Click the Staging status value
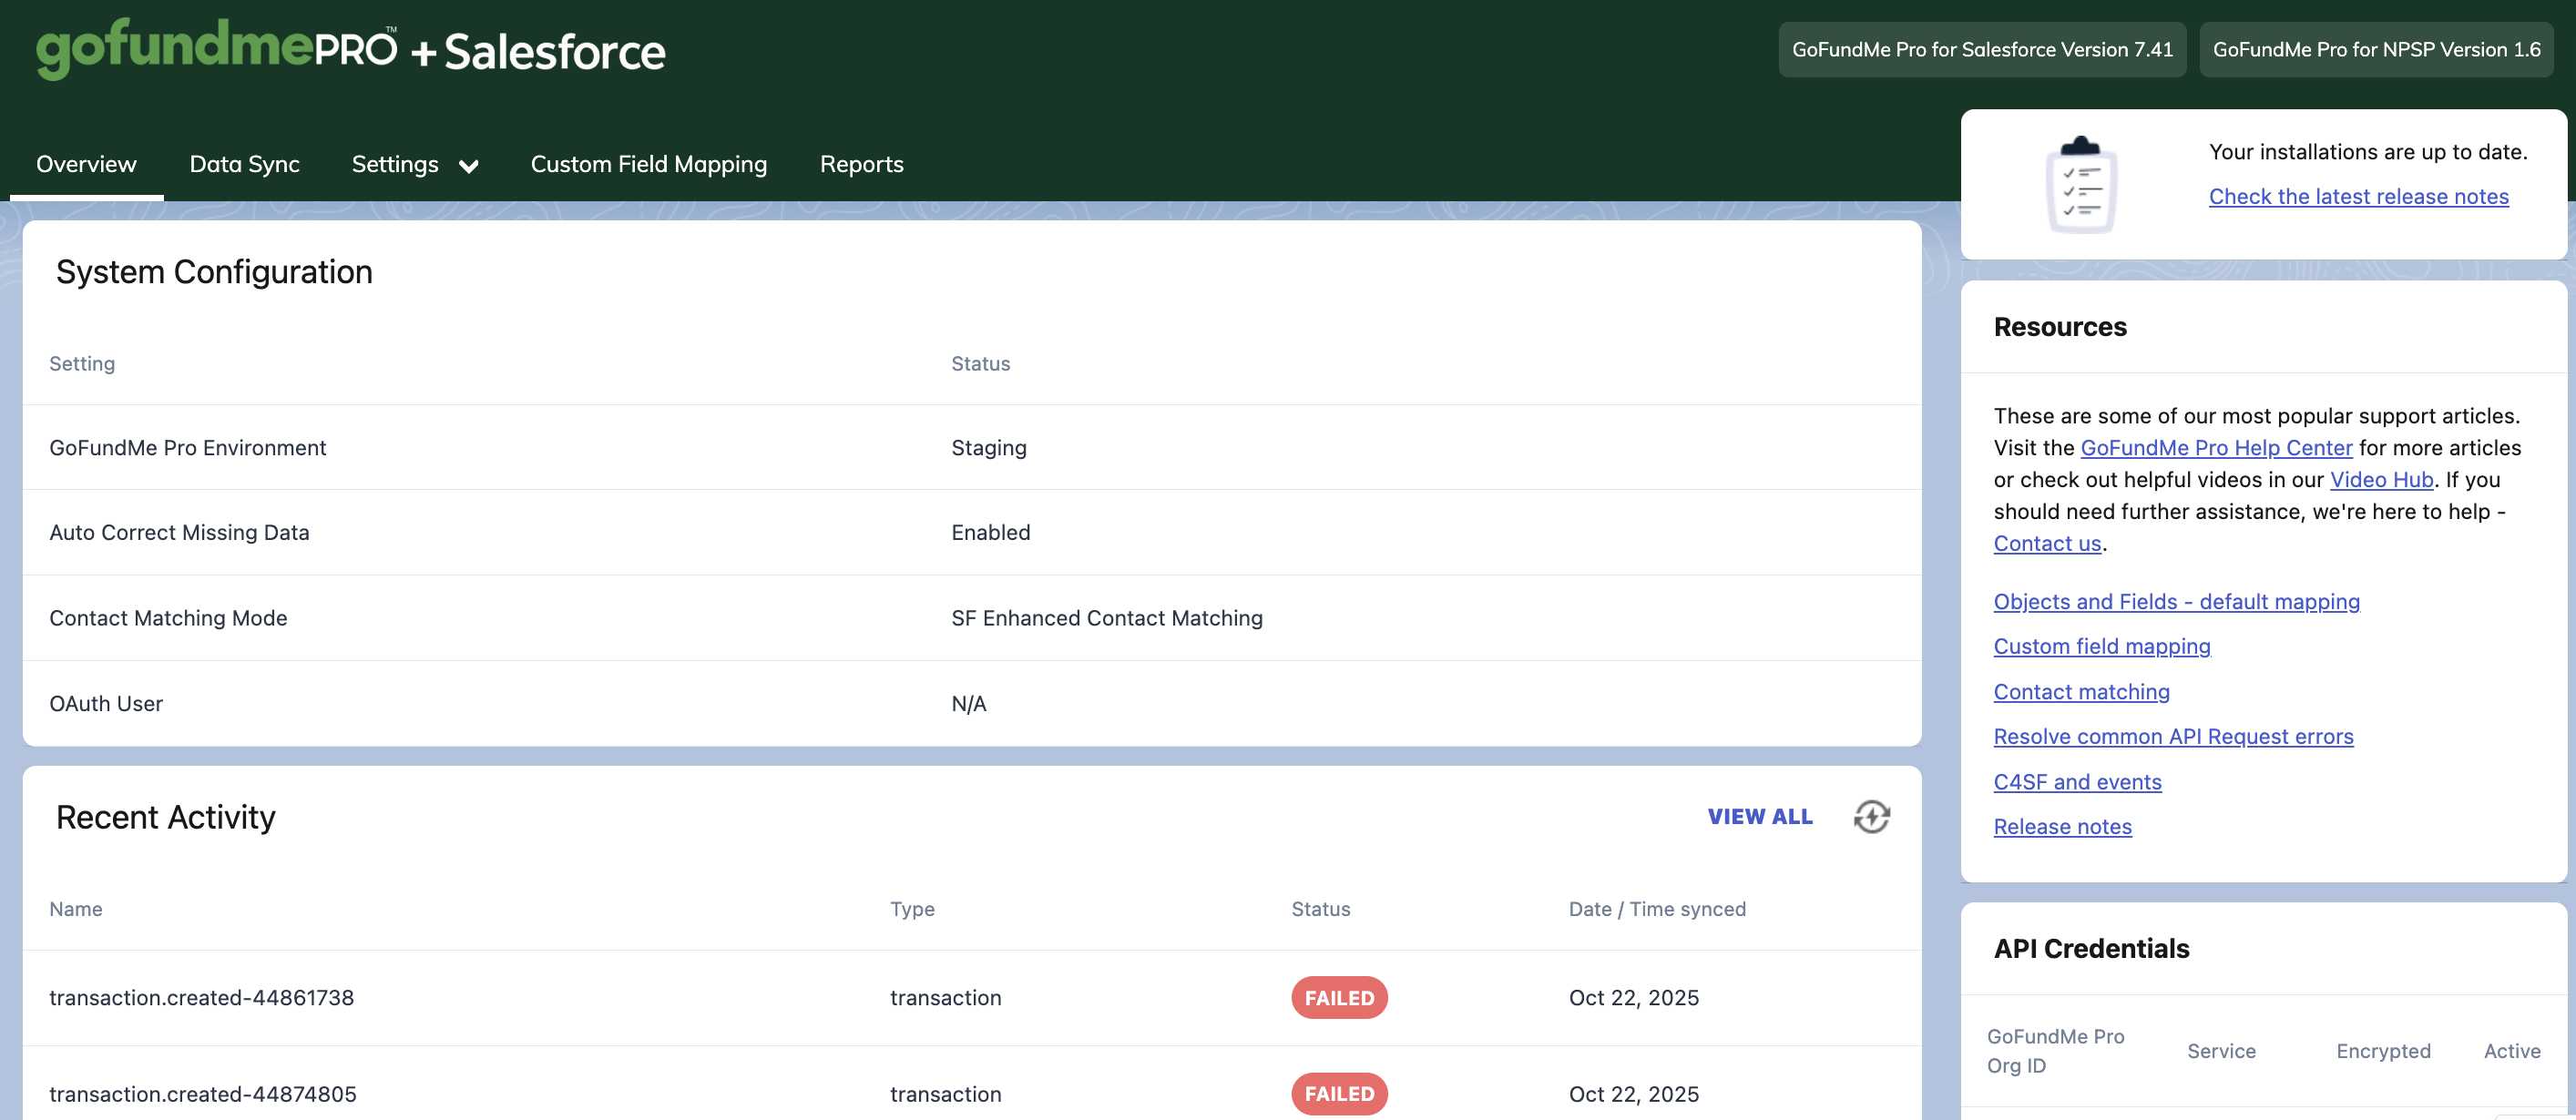The height and width of the screenshot is (1120, 2576). pos(988,447)
